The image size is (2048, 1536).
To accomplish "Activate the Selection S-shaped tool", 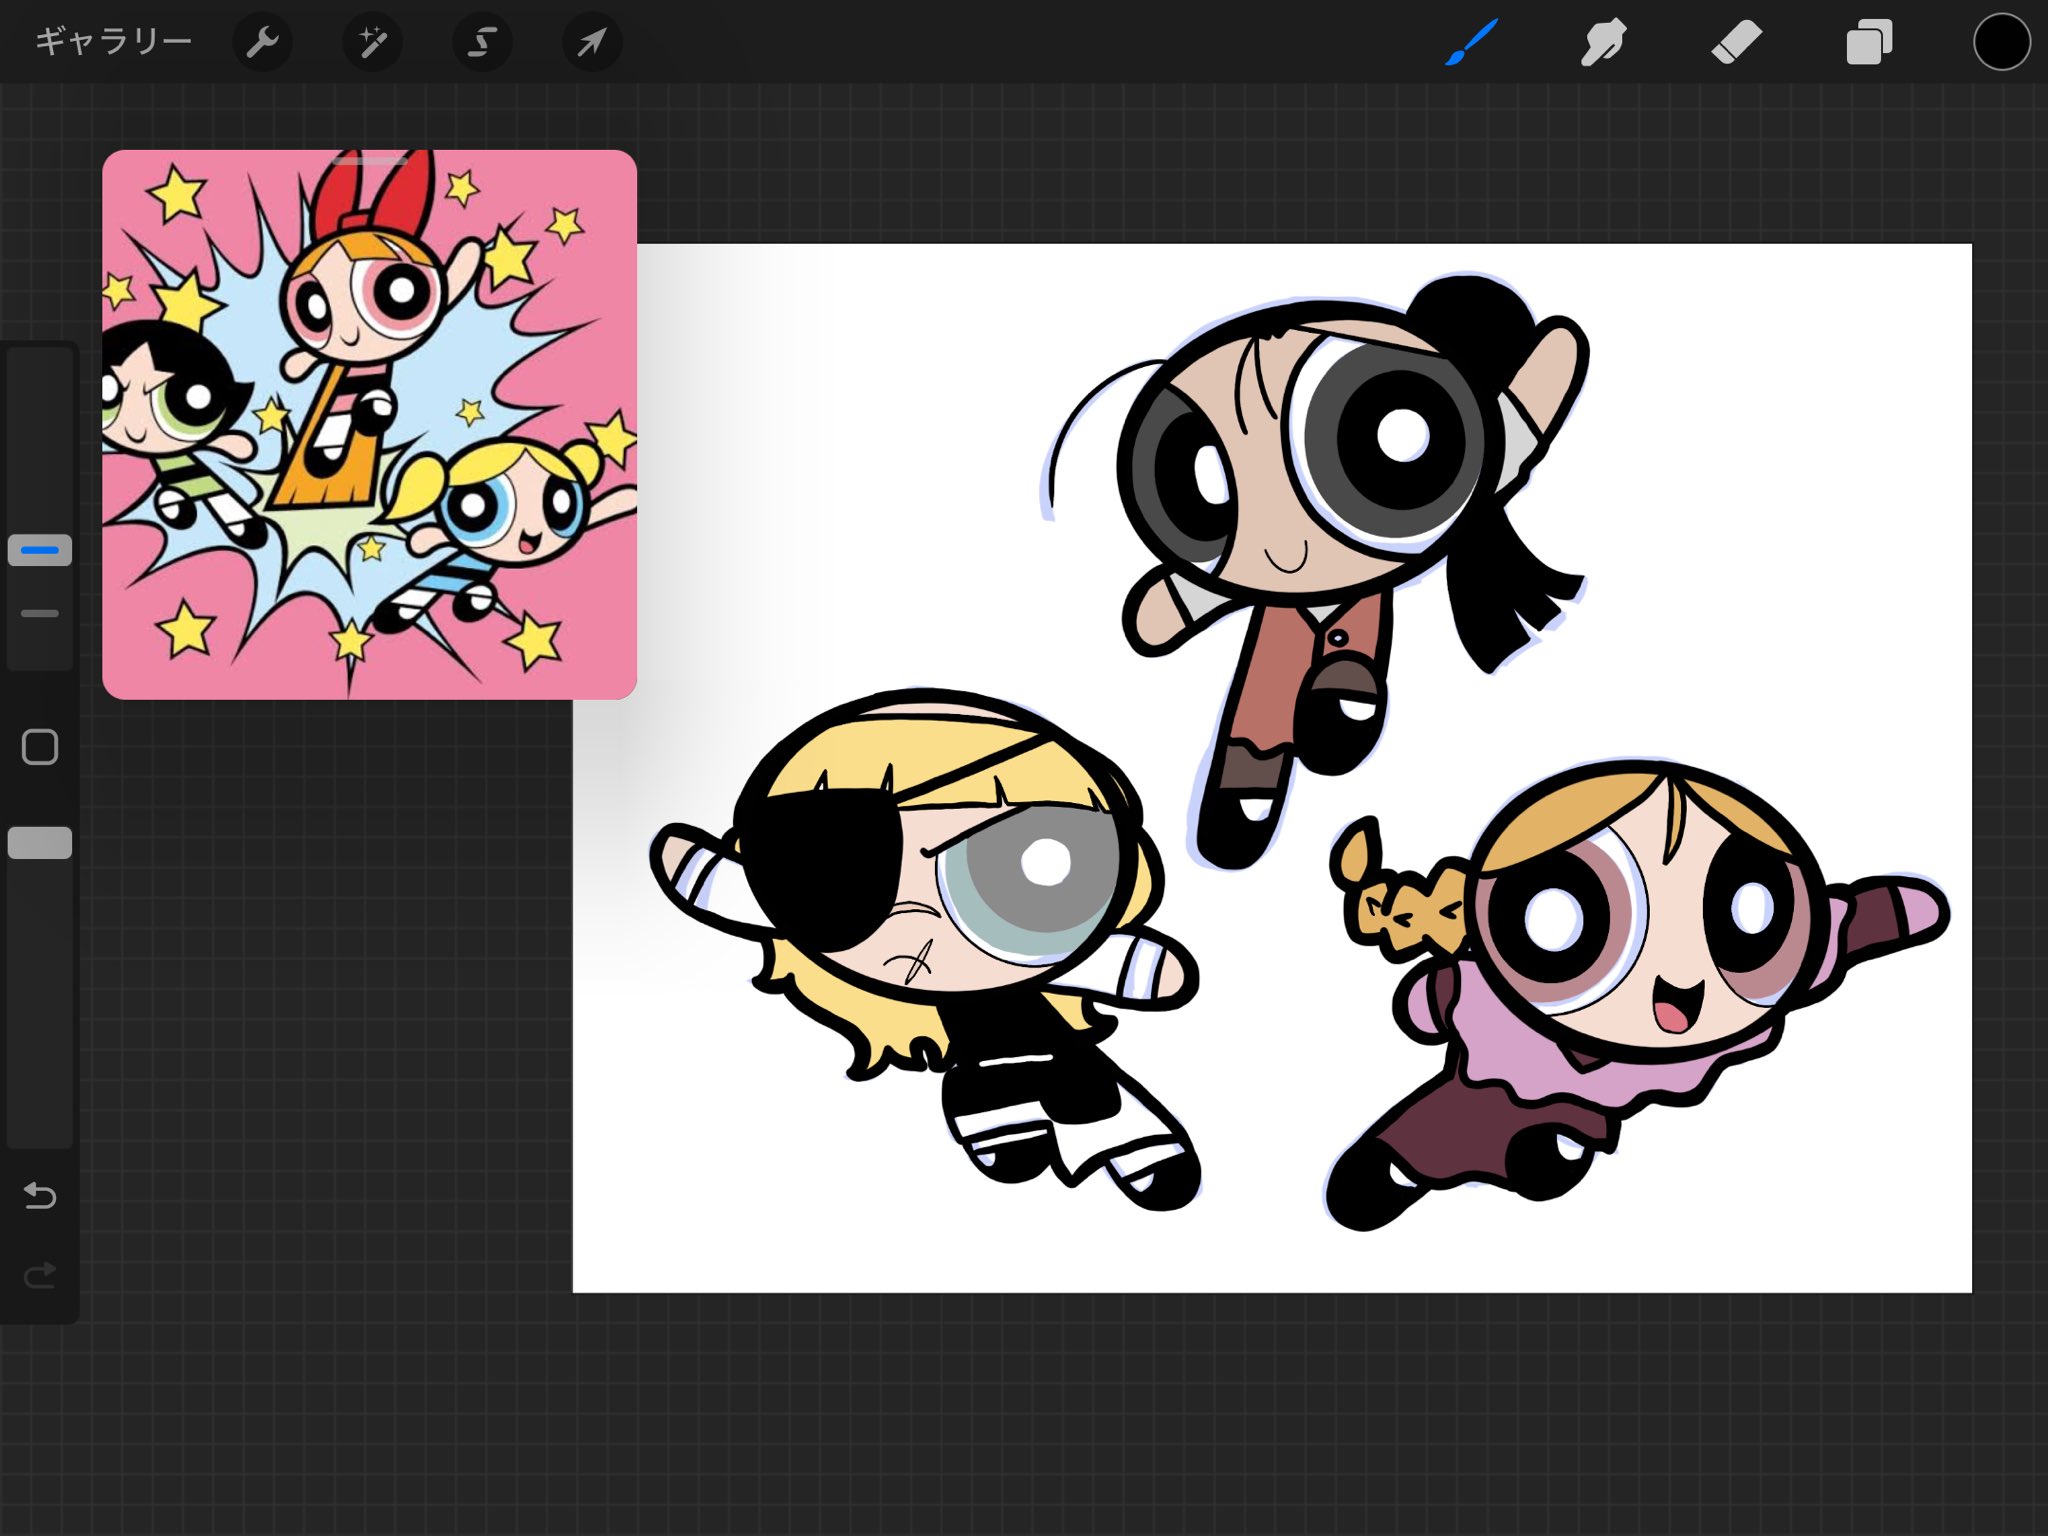I will pyautogui.click(x=482, y=43).
